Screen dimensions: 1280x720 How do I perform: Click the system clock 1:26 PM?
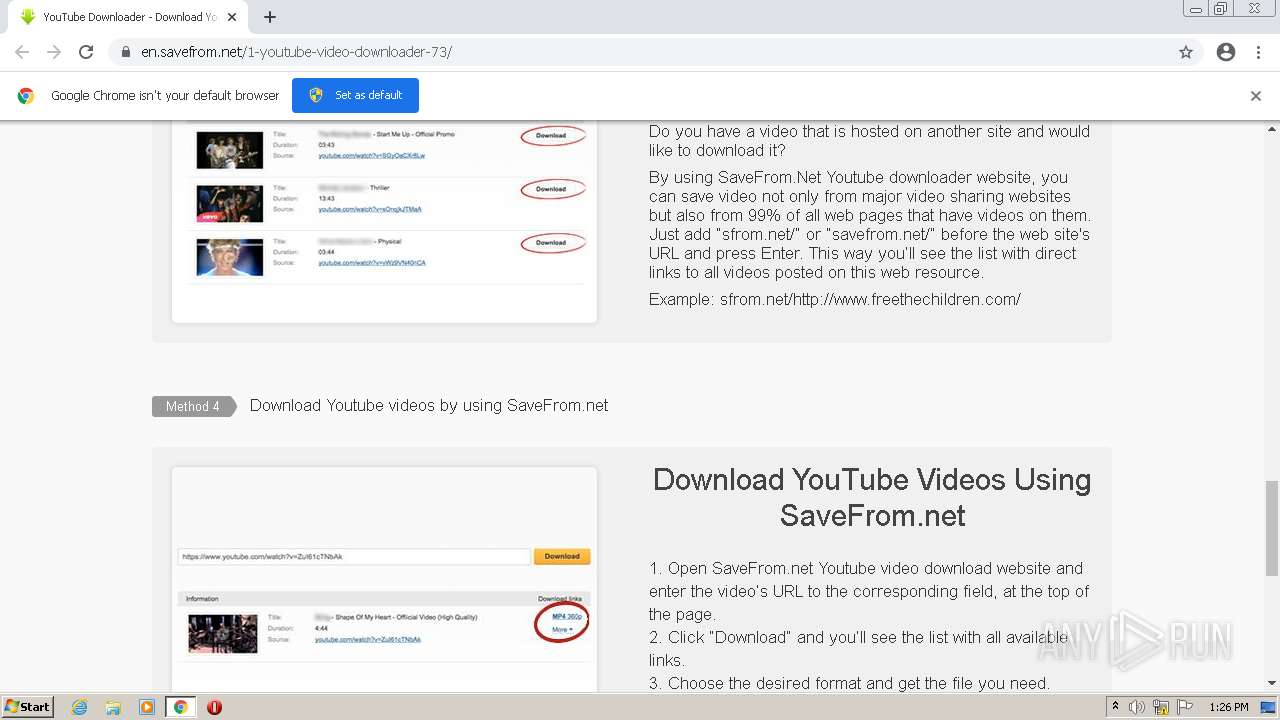point(1228,707)
